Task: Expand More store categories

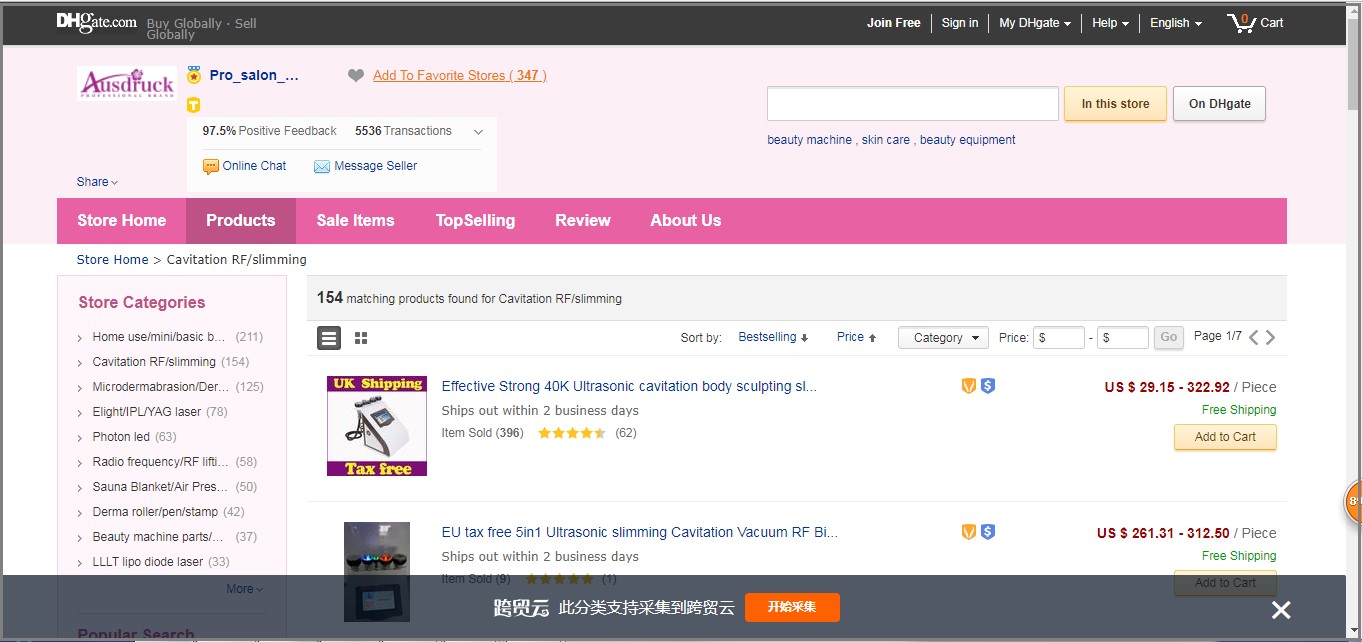Action: 244,589
